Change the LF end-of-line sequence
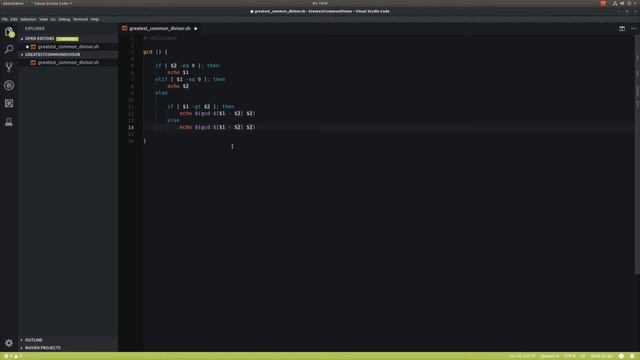The image size is (640, 360). [x=583, y=356]
